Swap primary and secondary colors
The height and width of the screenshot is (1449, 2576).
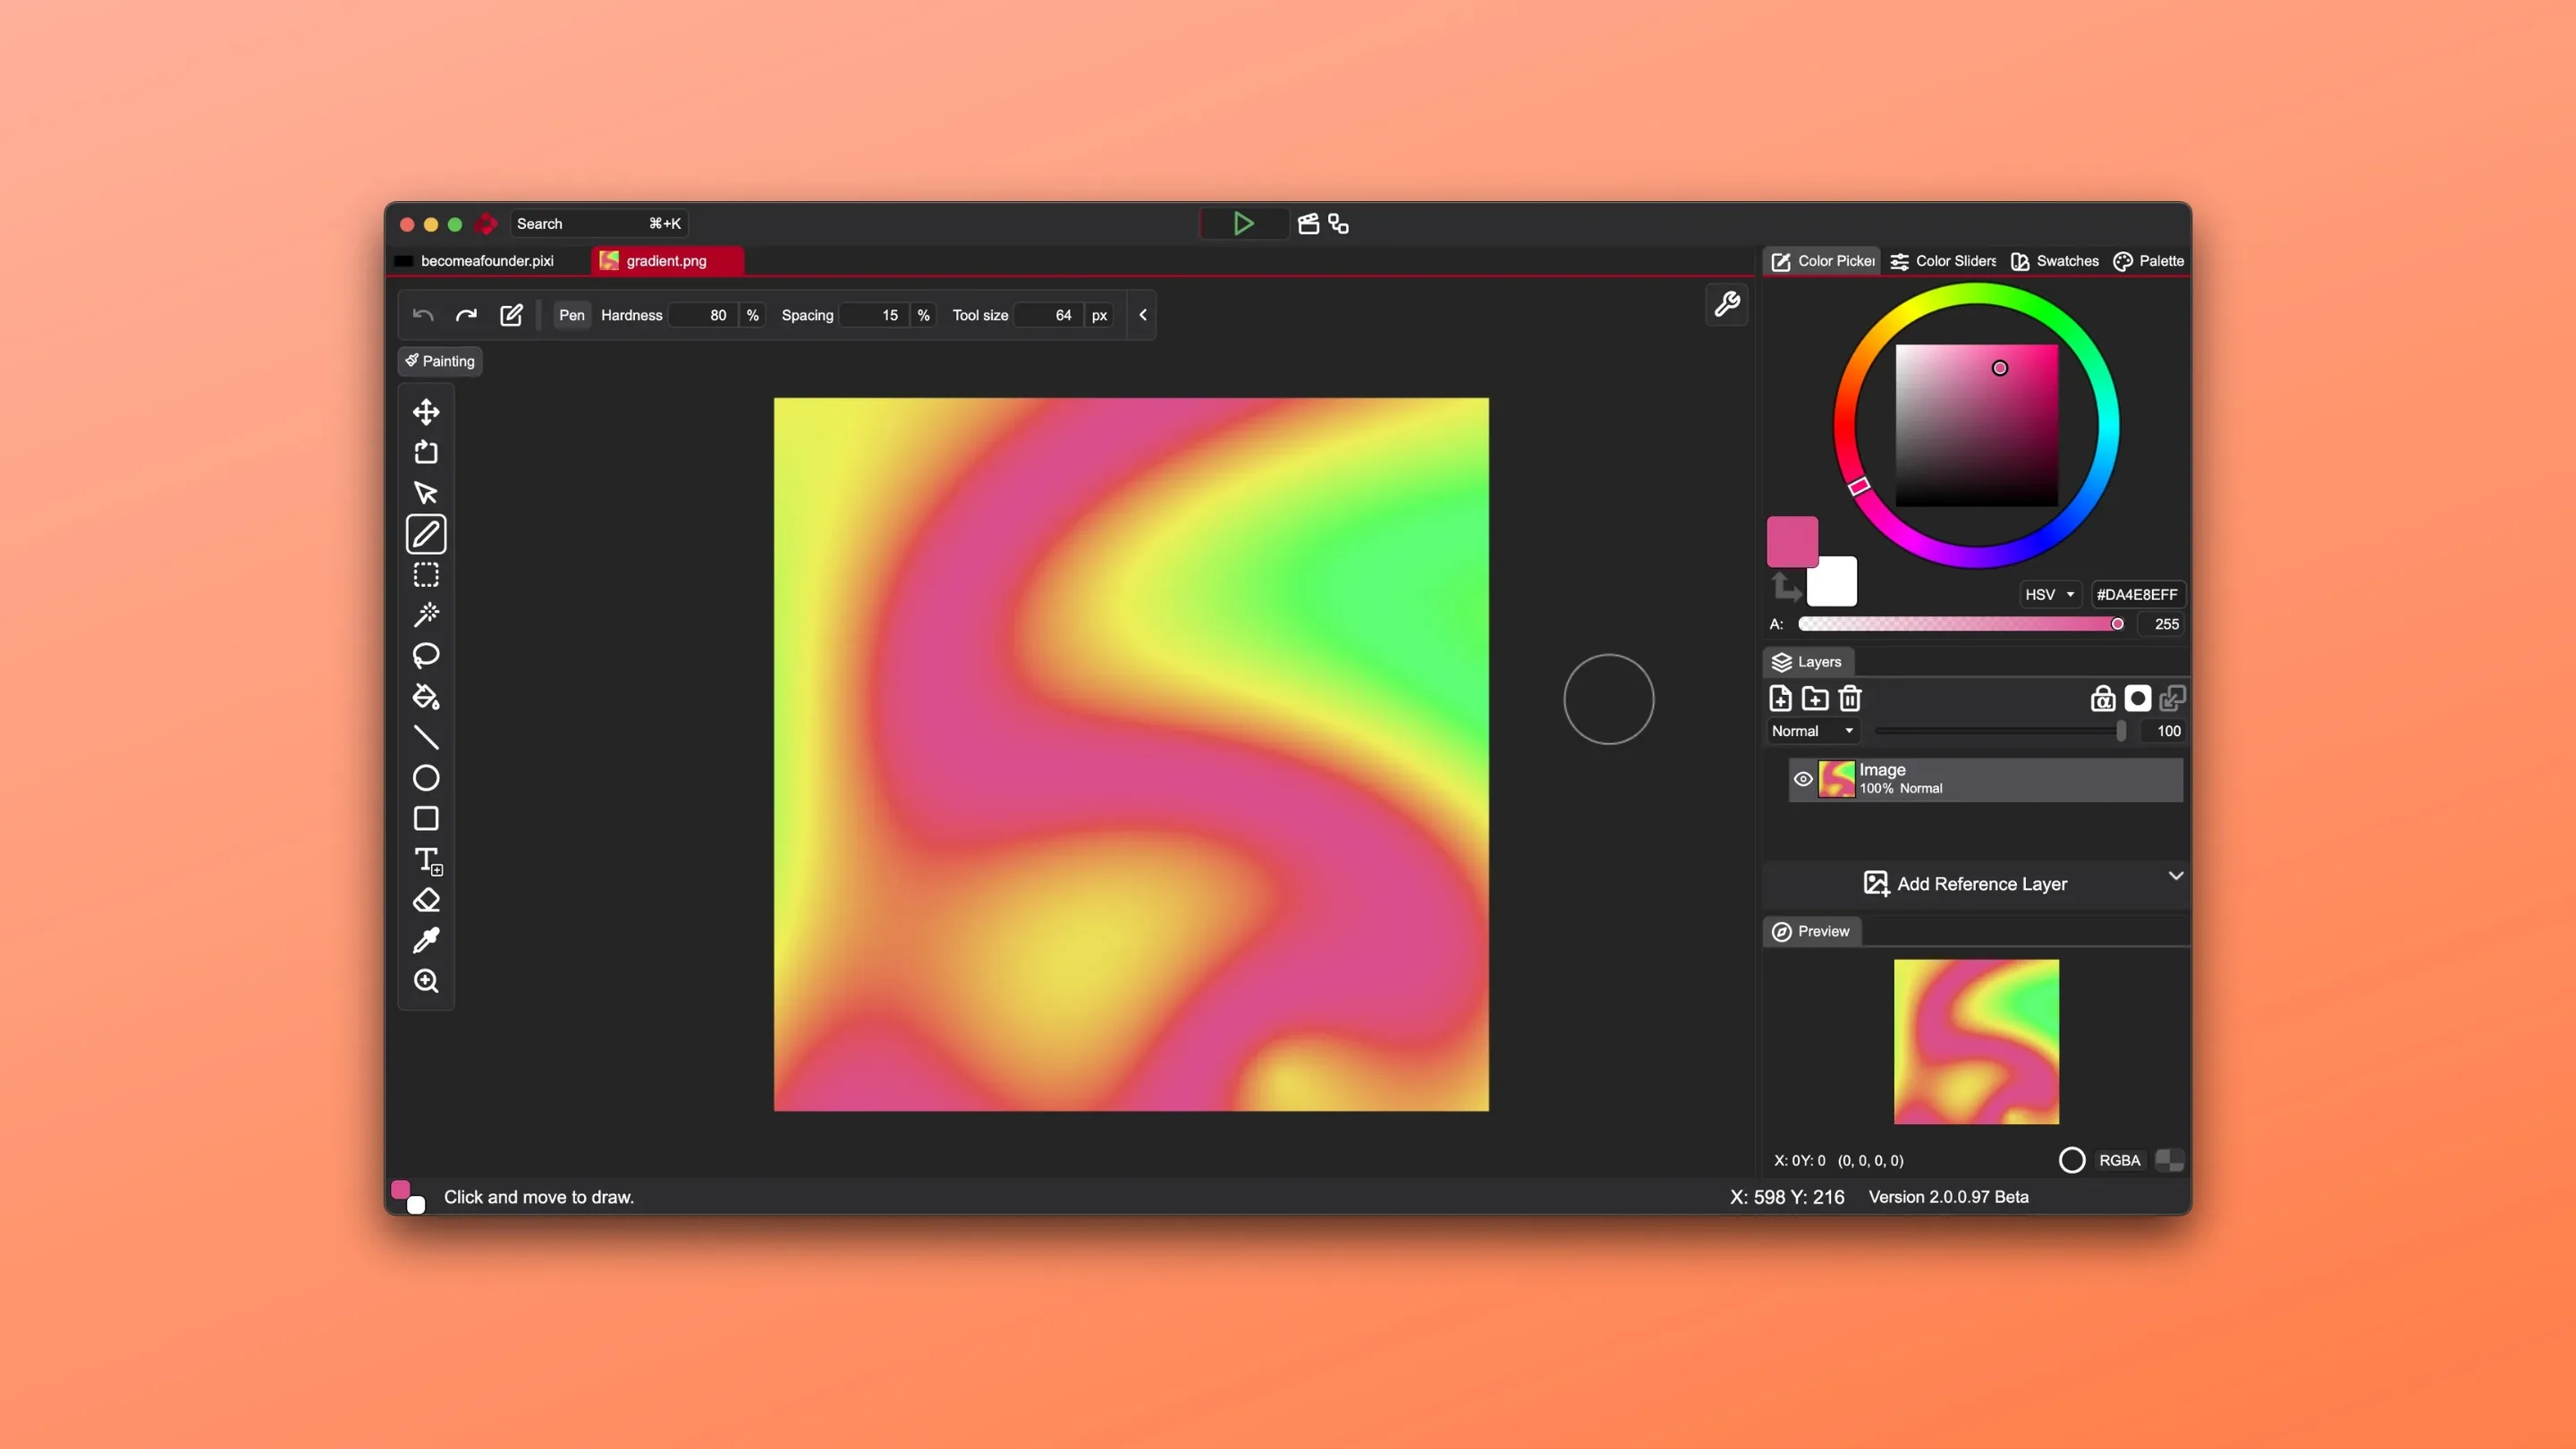[1785, 587]
